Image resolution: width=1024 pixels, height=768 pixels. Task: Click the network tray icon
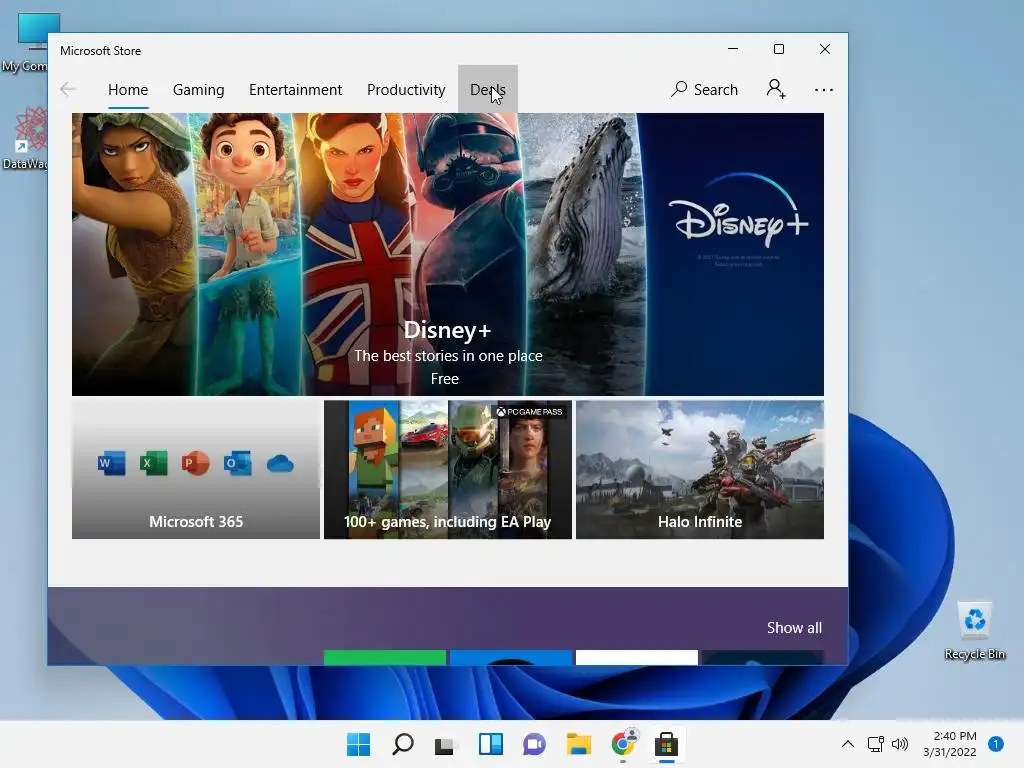tap(876, 744)
